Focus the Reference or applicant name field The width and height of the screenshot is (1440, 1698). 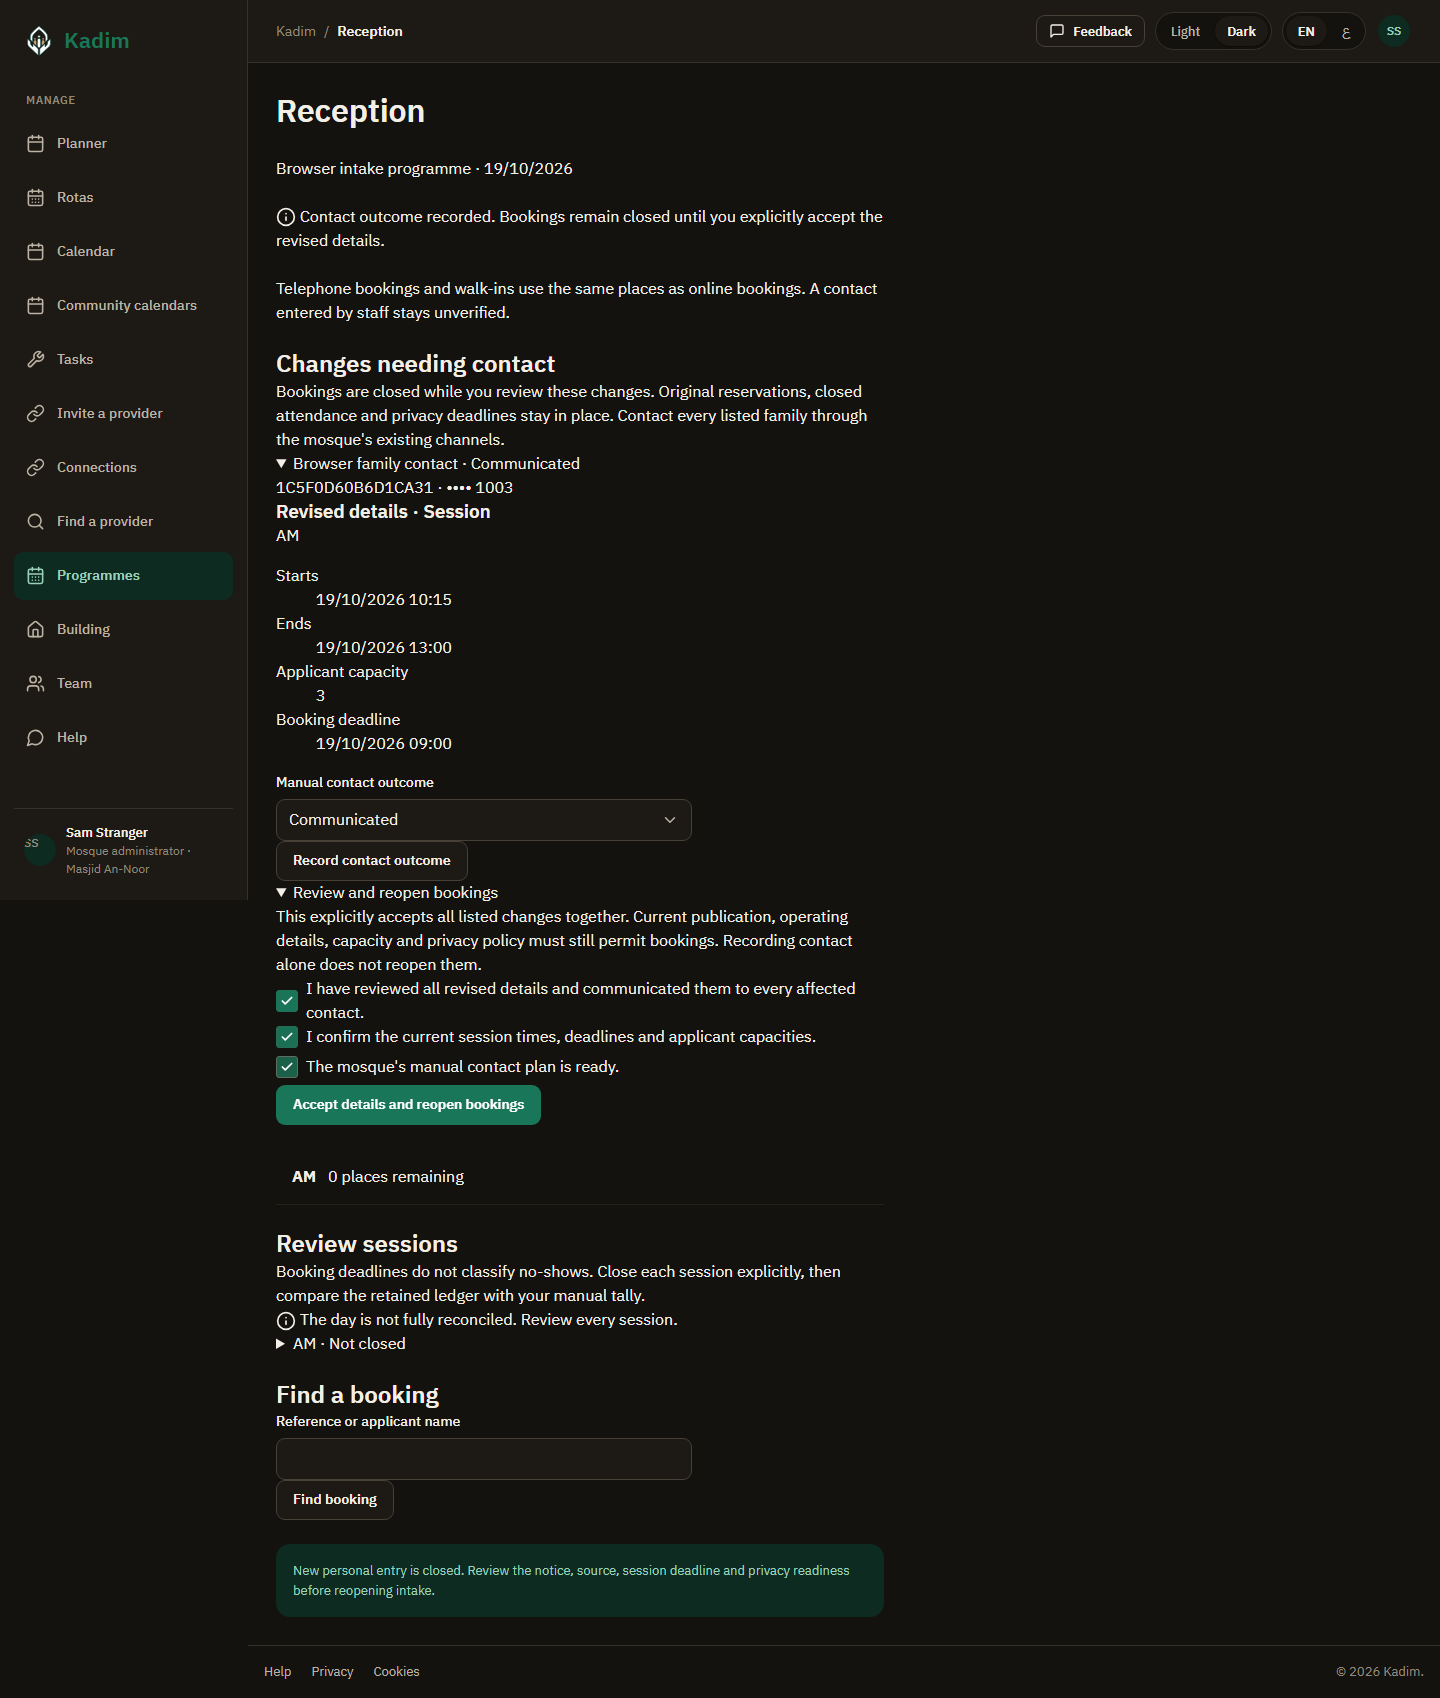click(x=484, y=1459)
